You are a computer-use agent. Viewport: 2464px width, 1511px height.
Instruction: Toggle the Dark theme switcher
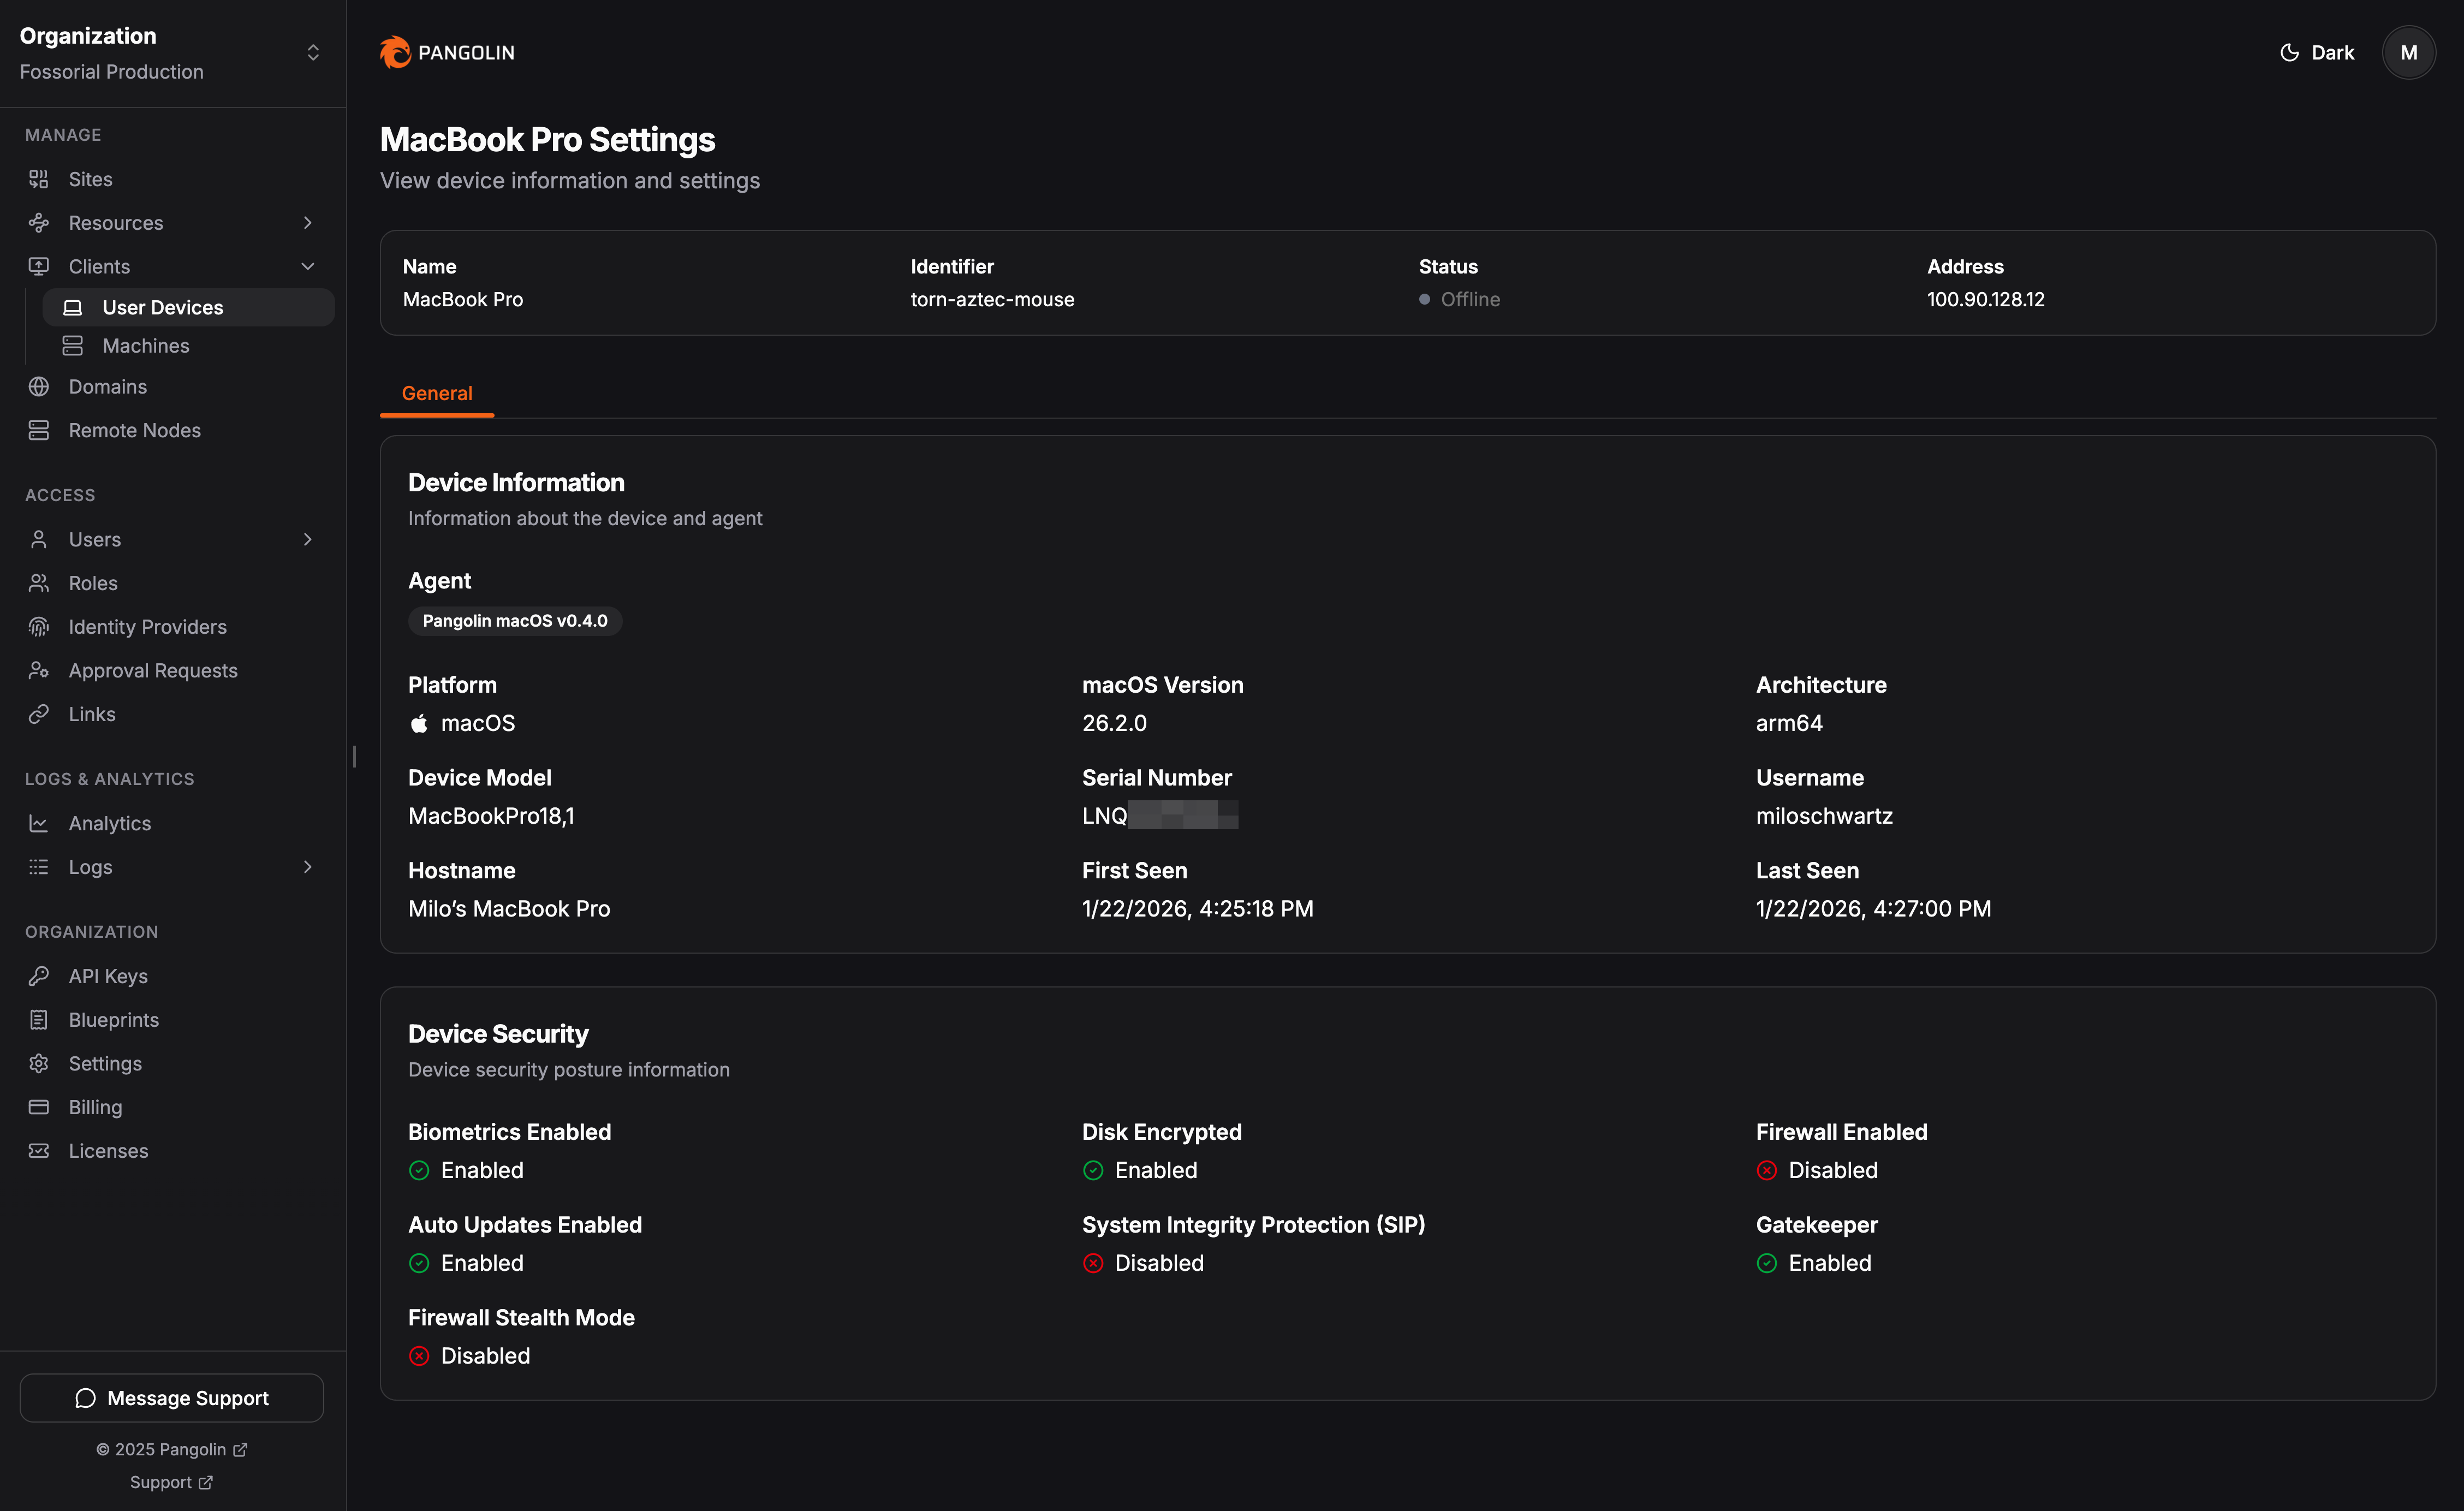2316,52
